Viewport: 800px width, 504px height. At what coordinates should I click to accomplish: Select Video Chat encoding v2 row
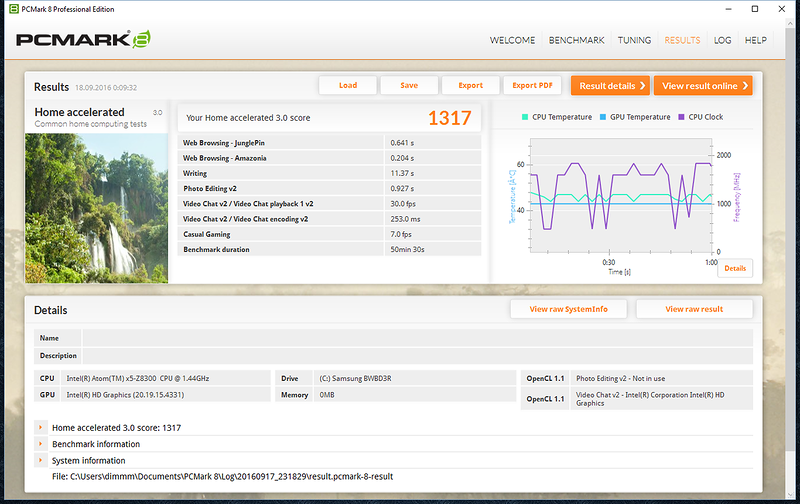tap(329, 219)
